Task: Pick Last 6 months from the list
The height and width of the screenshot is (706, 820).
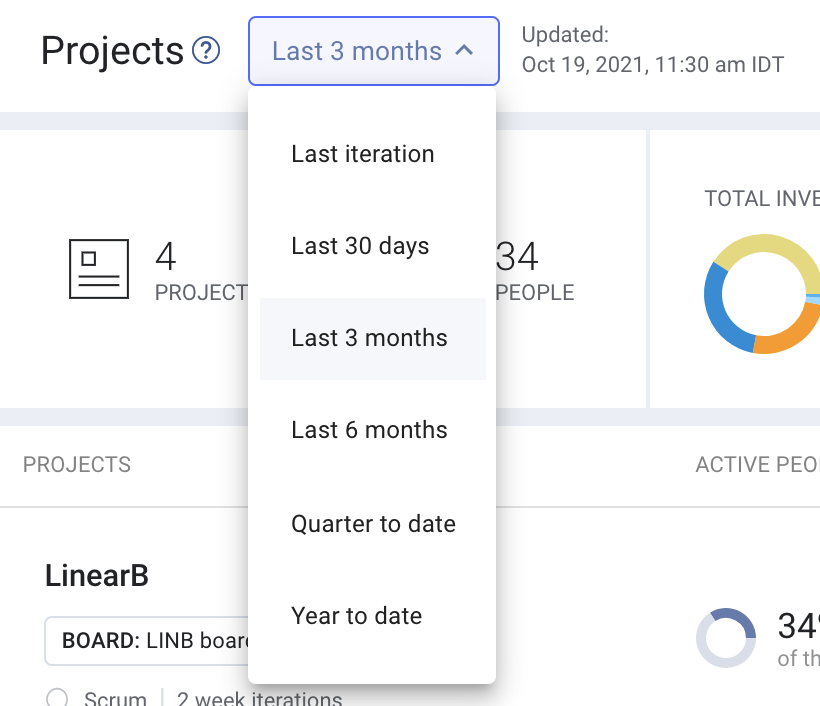Action: click(373, 430)
